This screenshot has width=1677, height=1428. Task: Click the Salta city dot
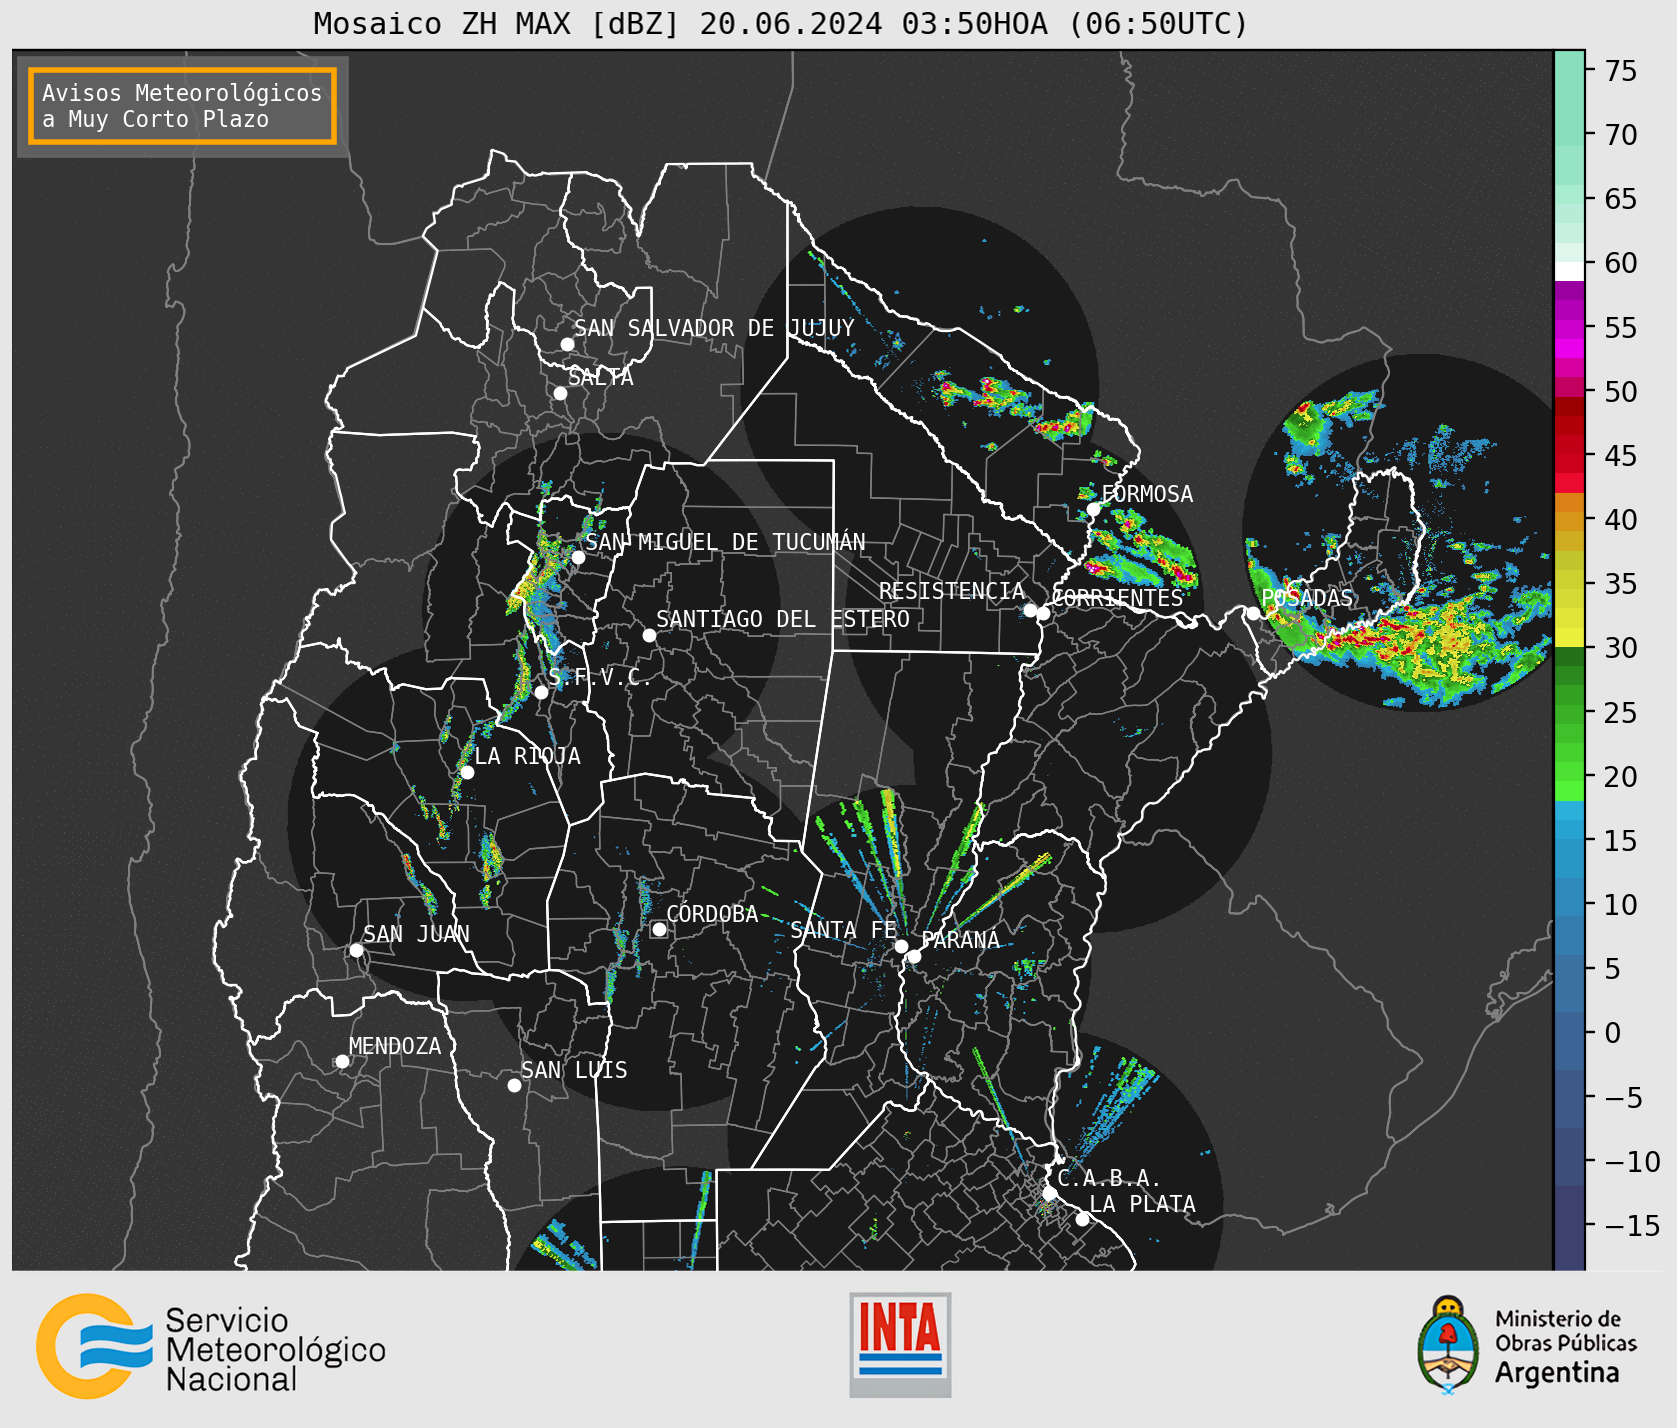point(561,393)
